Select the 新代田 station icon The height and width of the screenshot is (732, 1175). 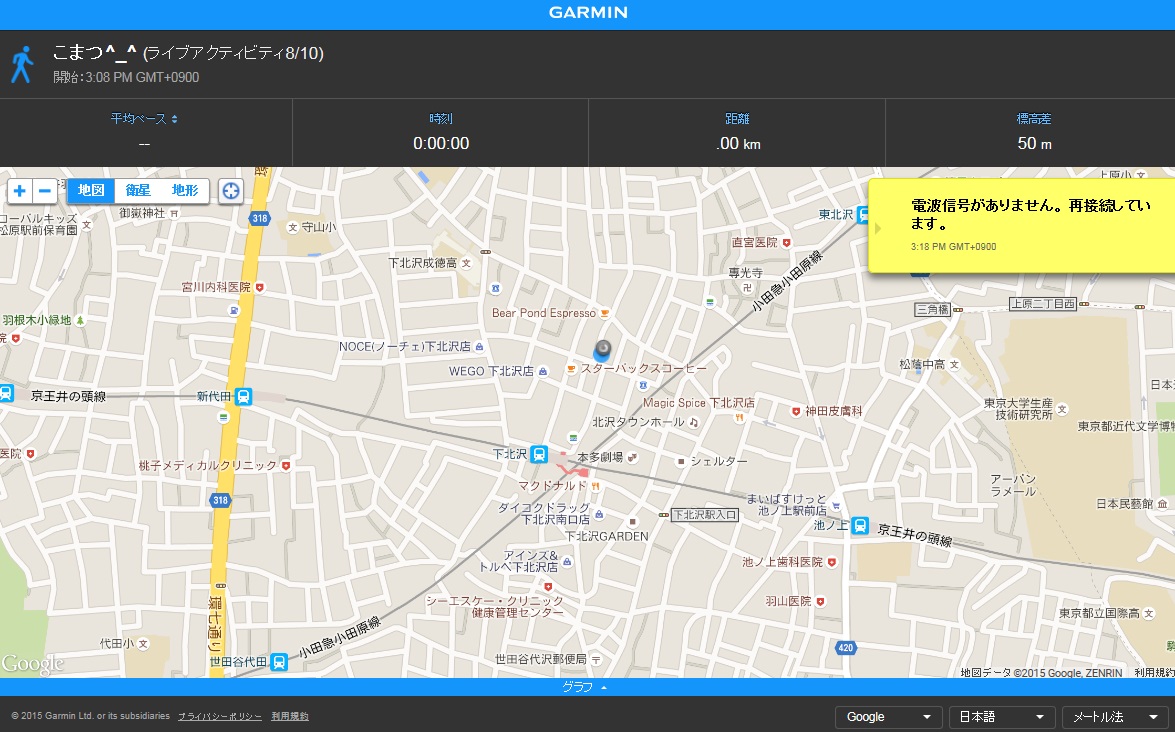[243, 396]
